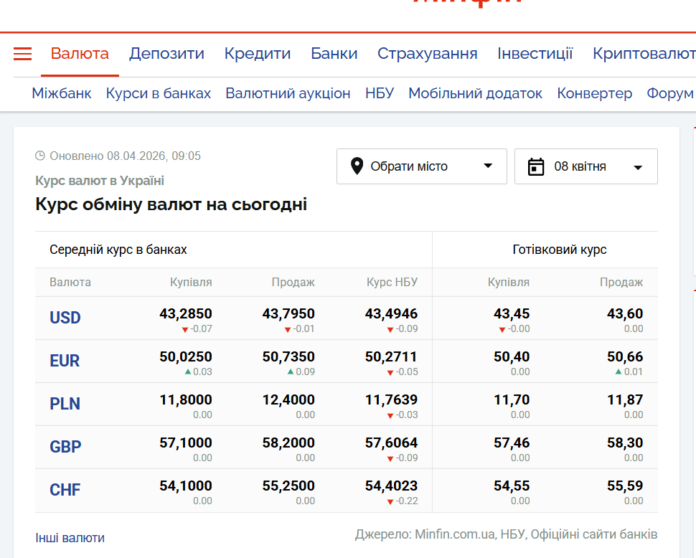
Task: Click the 'Міжбанк' submenu link
Action: tap(61, 93)
